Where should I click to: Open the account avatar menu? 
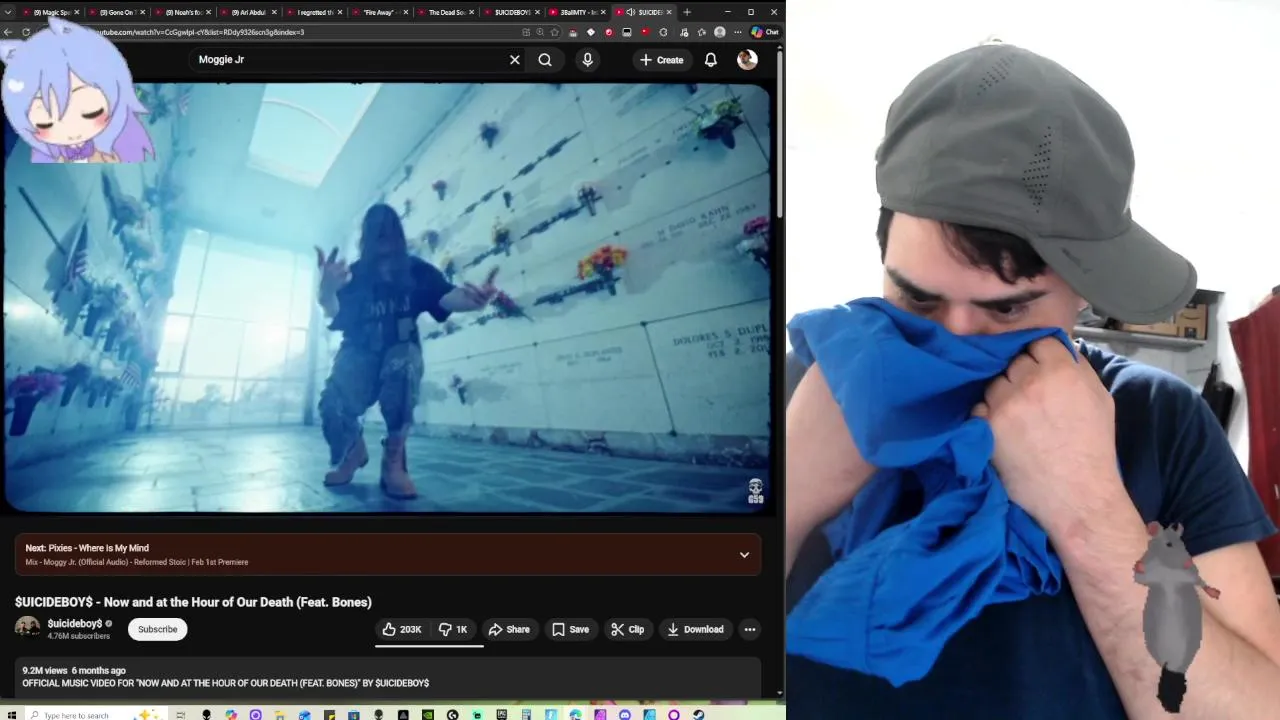tap(747, 60)
